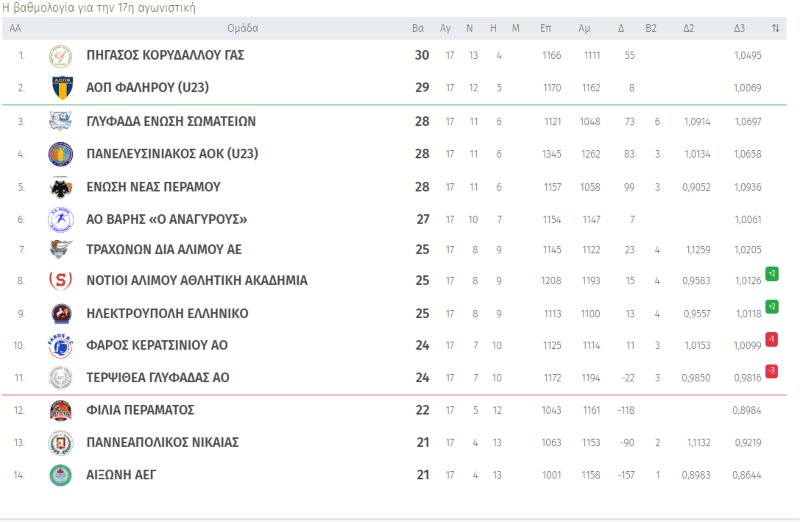
Task: Click the ΑΙΞΩΝΗ ΑΕΓ team logo
Action: pos(60,474)
